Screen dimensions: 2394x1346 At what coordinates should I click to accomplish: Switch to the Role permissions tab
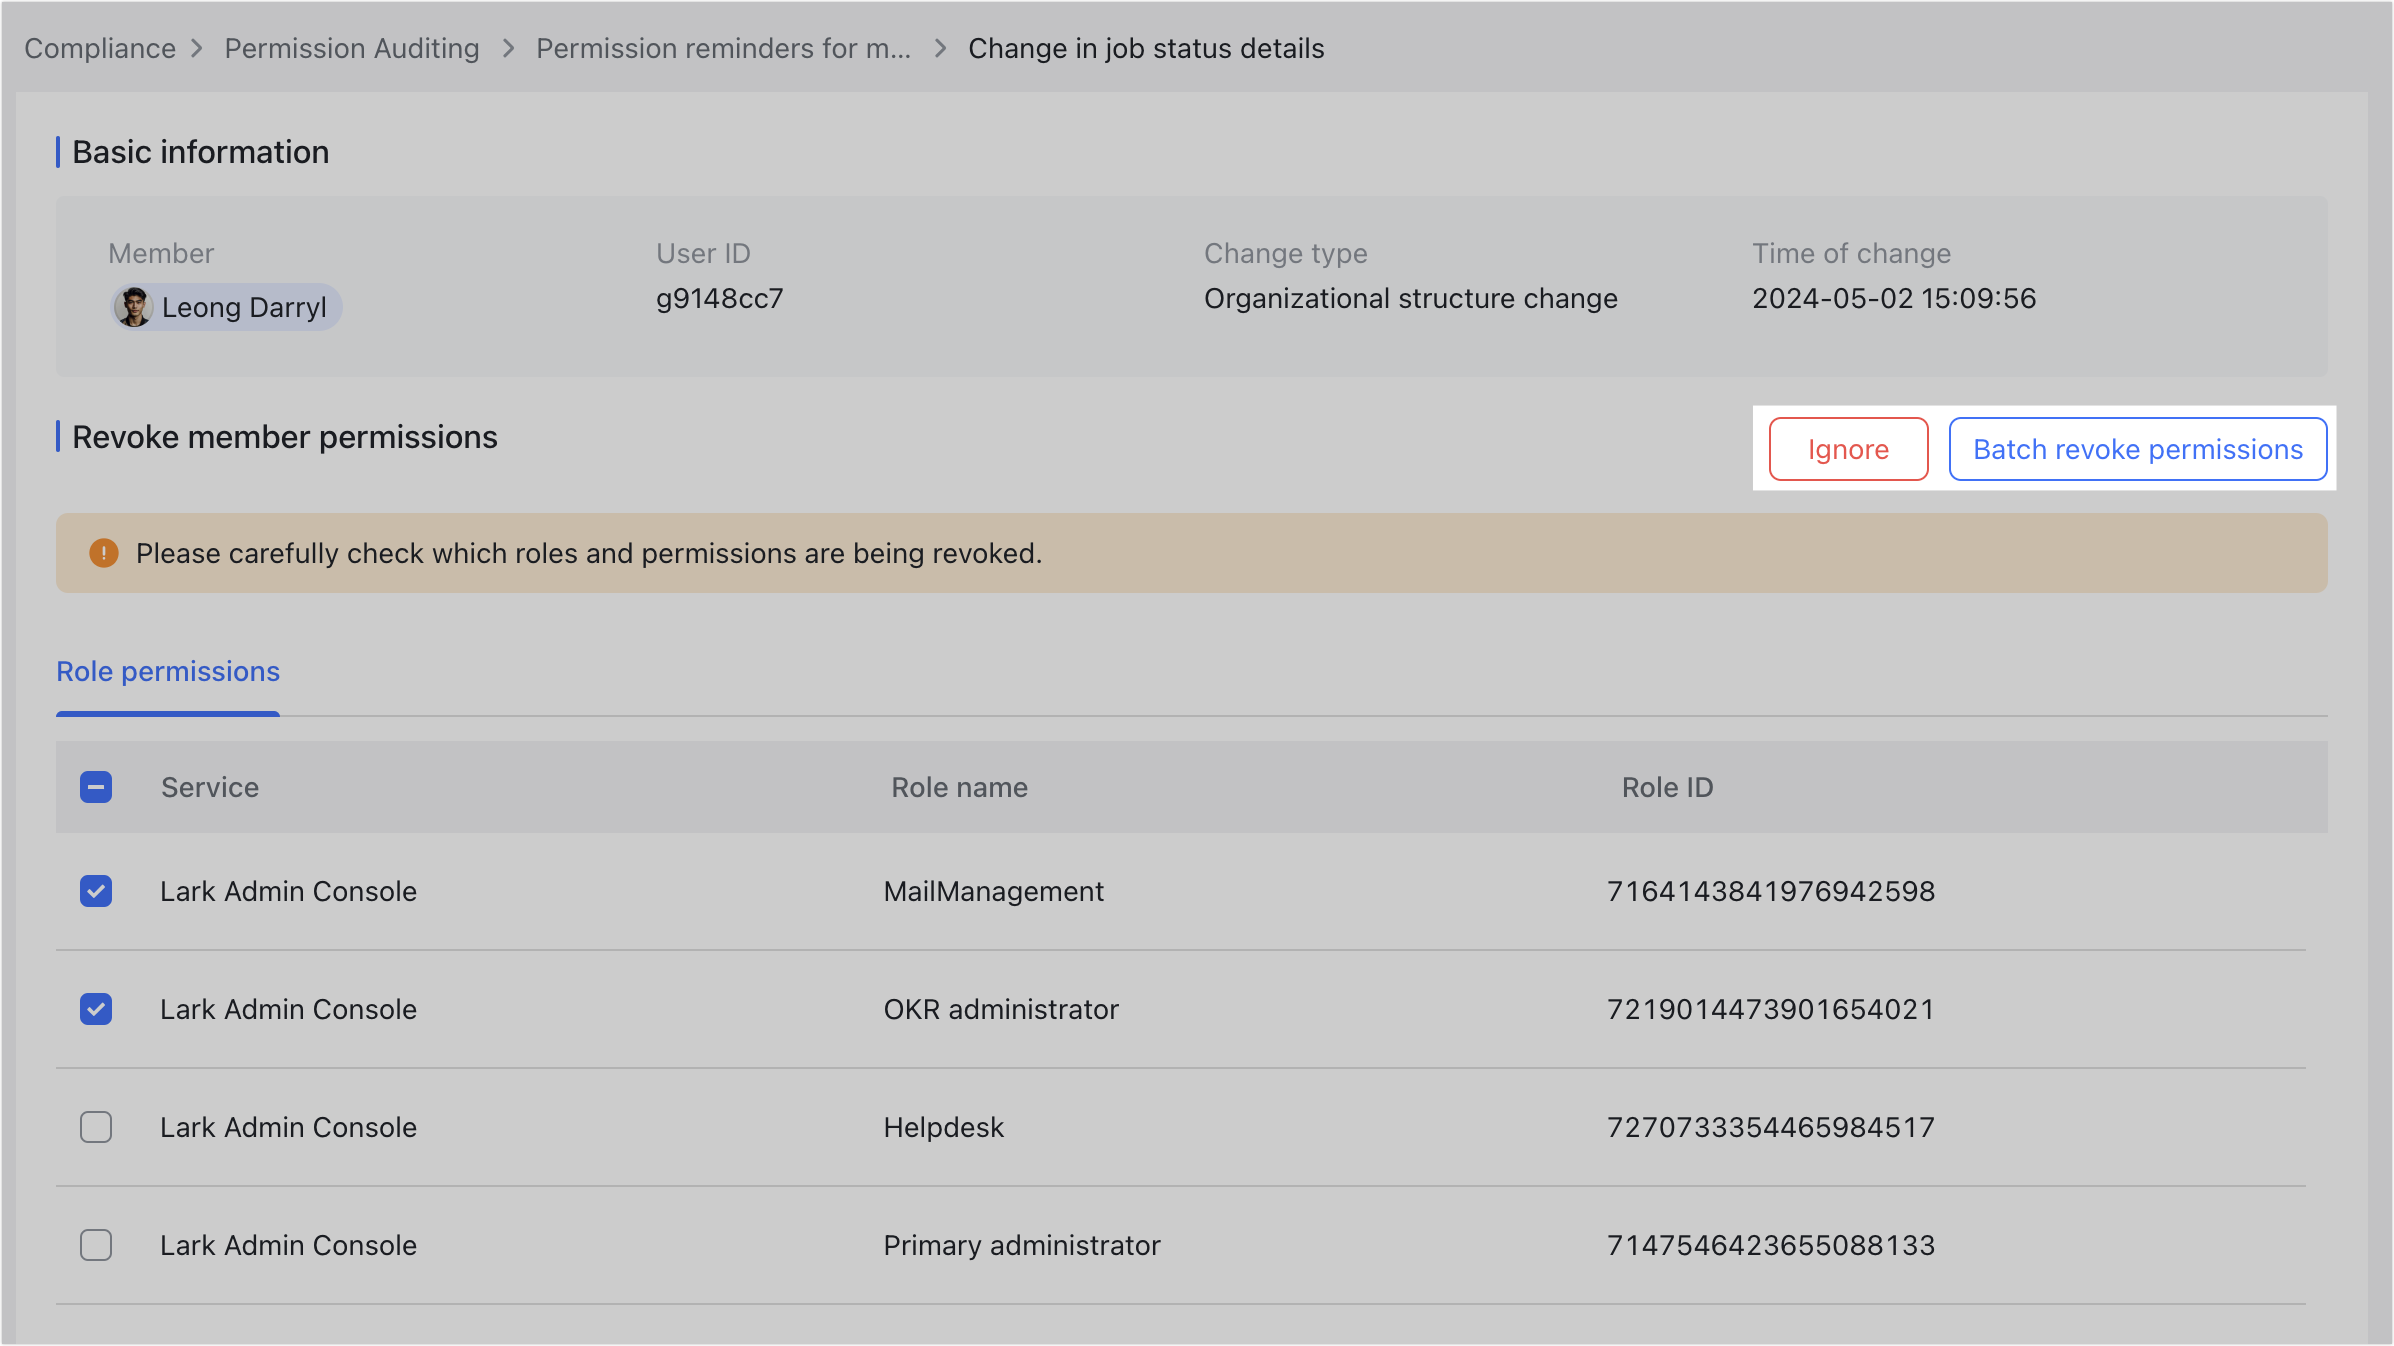(x=167, y=671)
